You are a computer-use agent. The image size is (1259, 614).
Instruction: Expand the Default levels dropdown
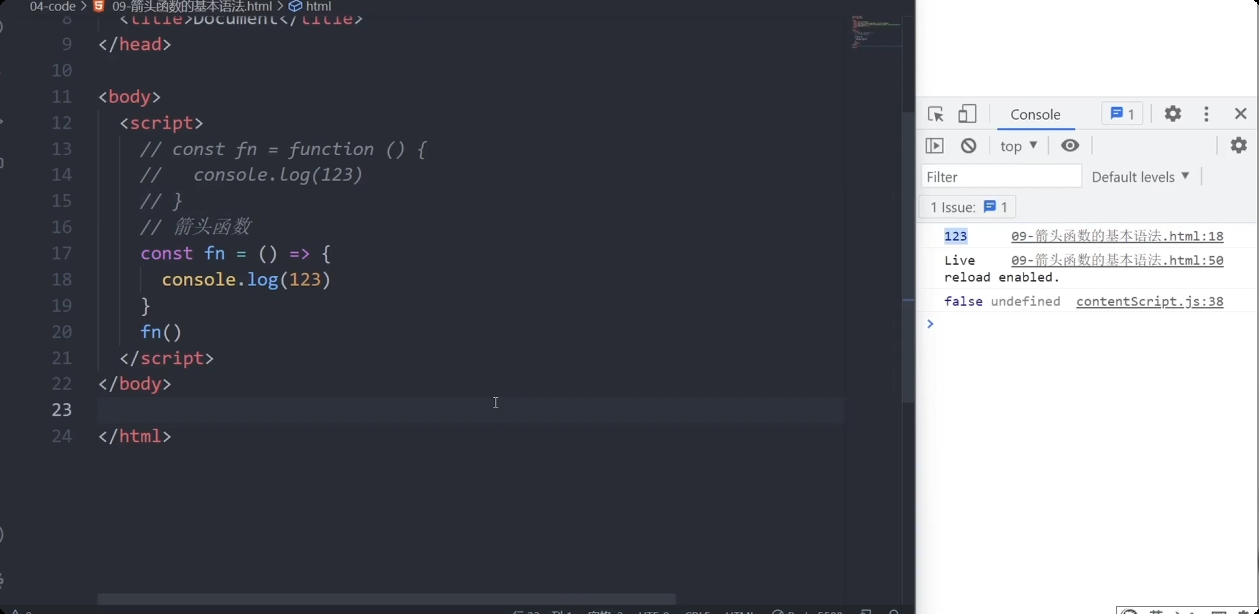pyautogui.click(x=1141, y=177)
